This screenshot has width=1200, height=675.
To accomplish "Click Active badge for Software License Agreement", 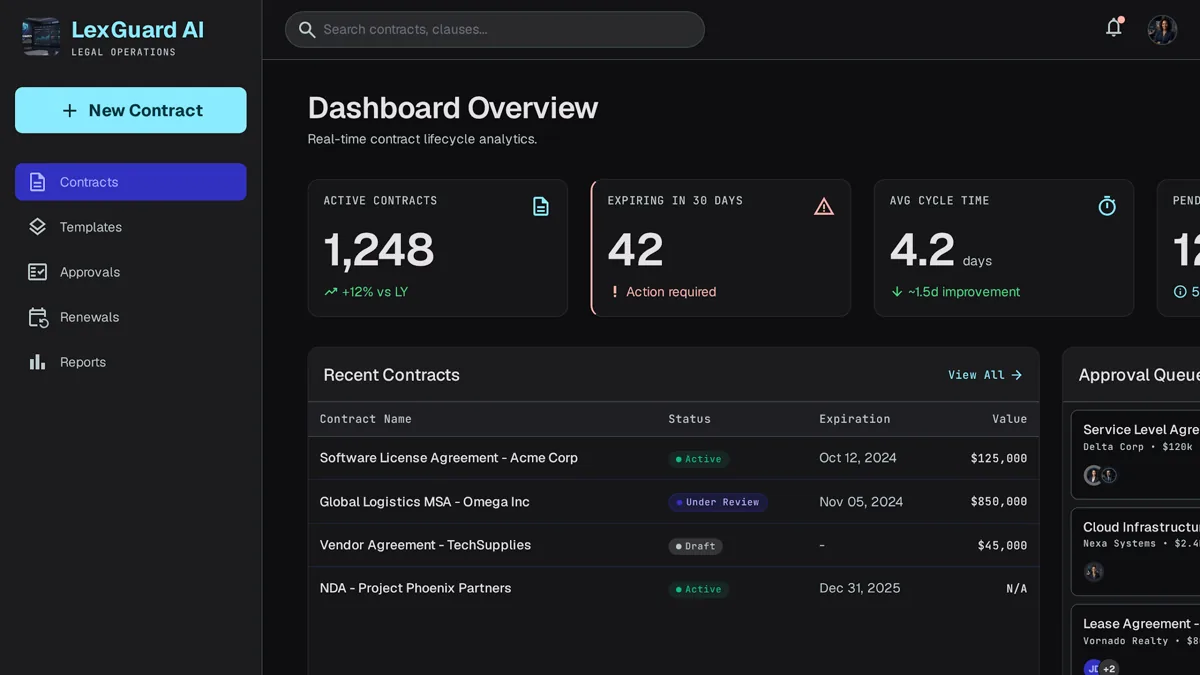I will [x=699, y=459].
